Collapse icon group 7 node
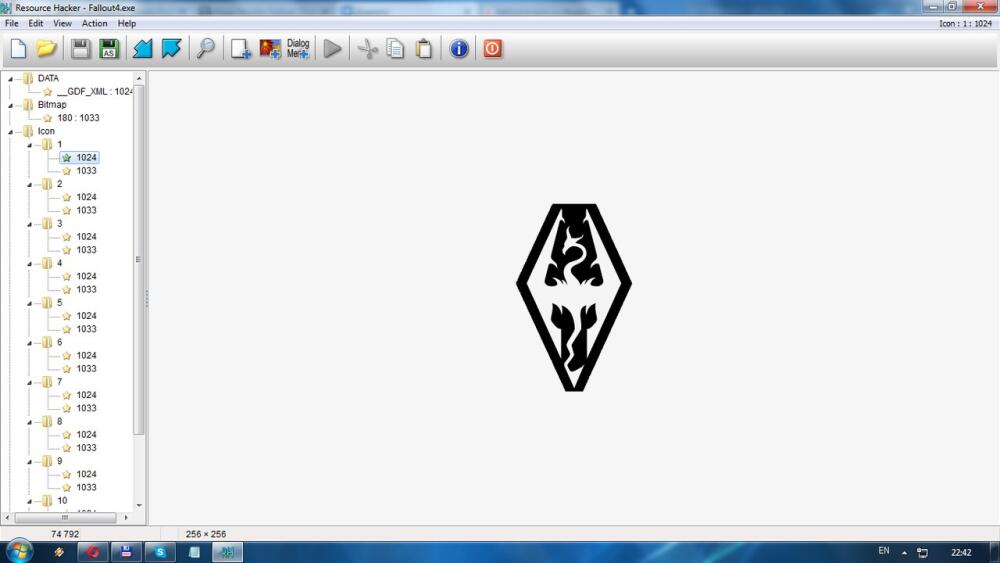Screen dimensions: 1000x563 29,383
